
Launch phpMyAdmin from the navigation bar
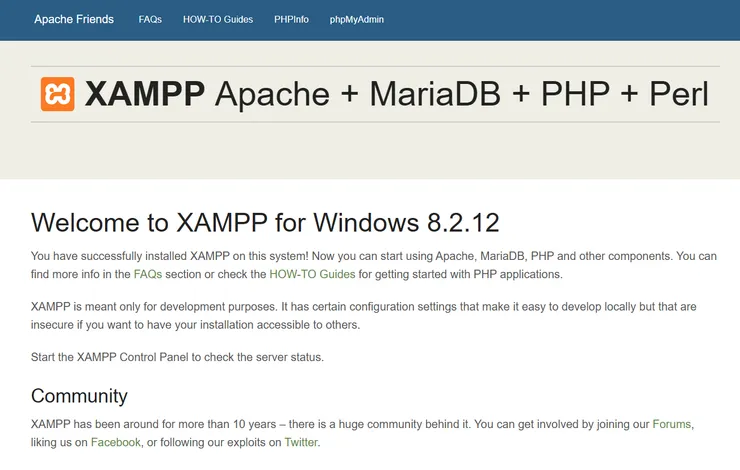[x=356, y=19]
